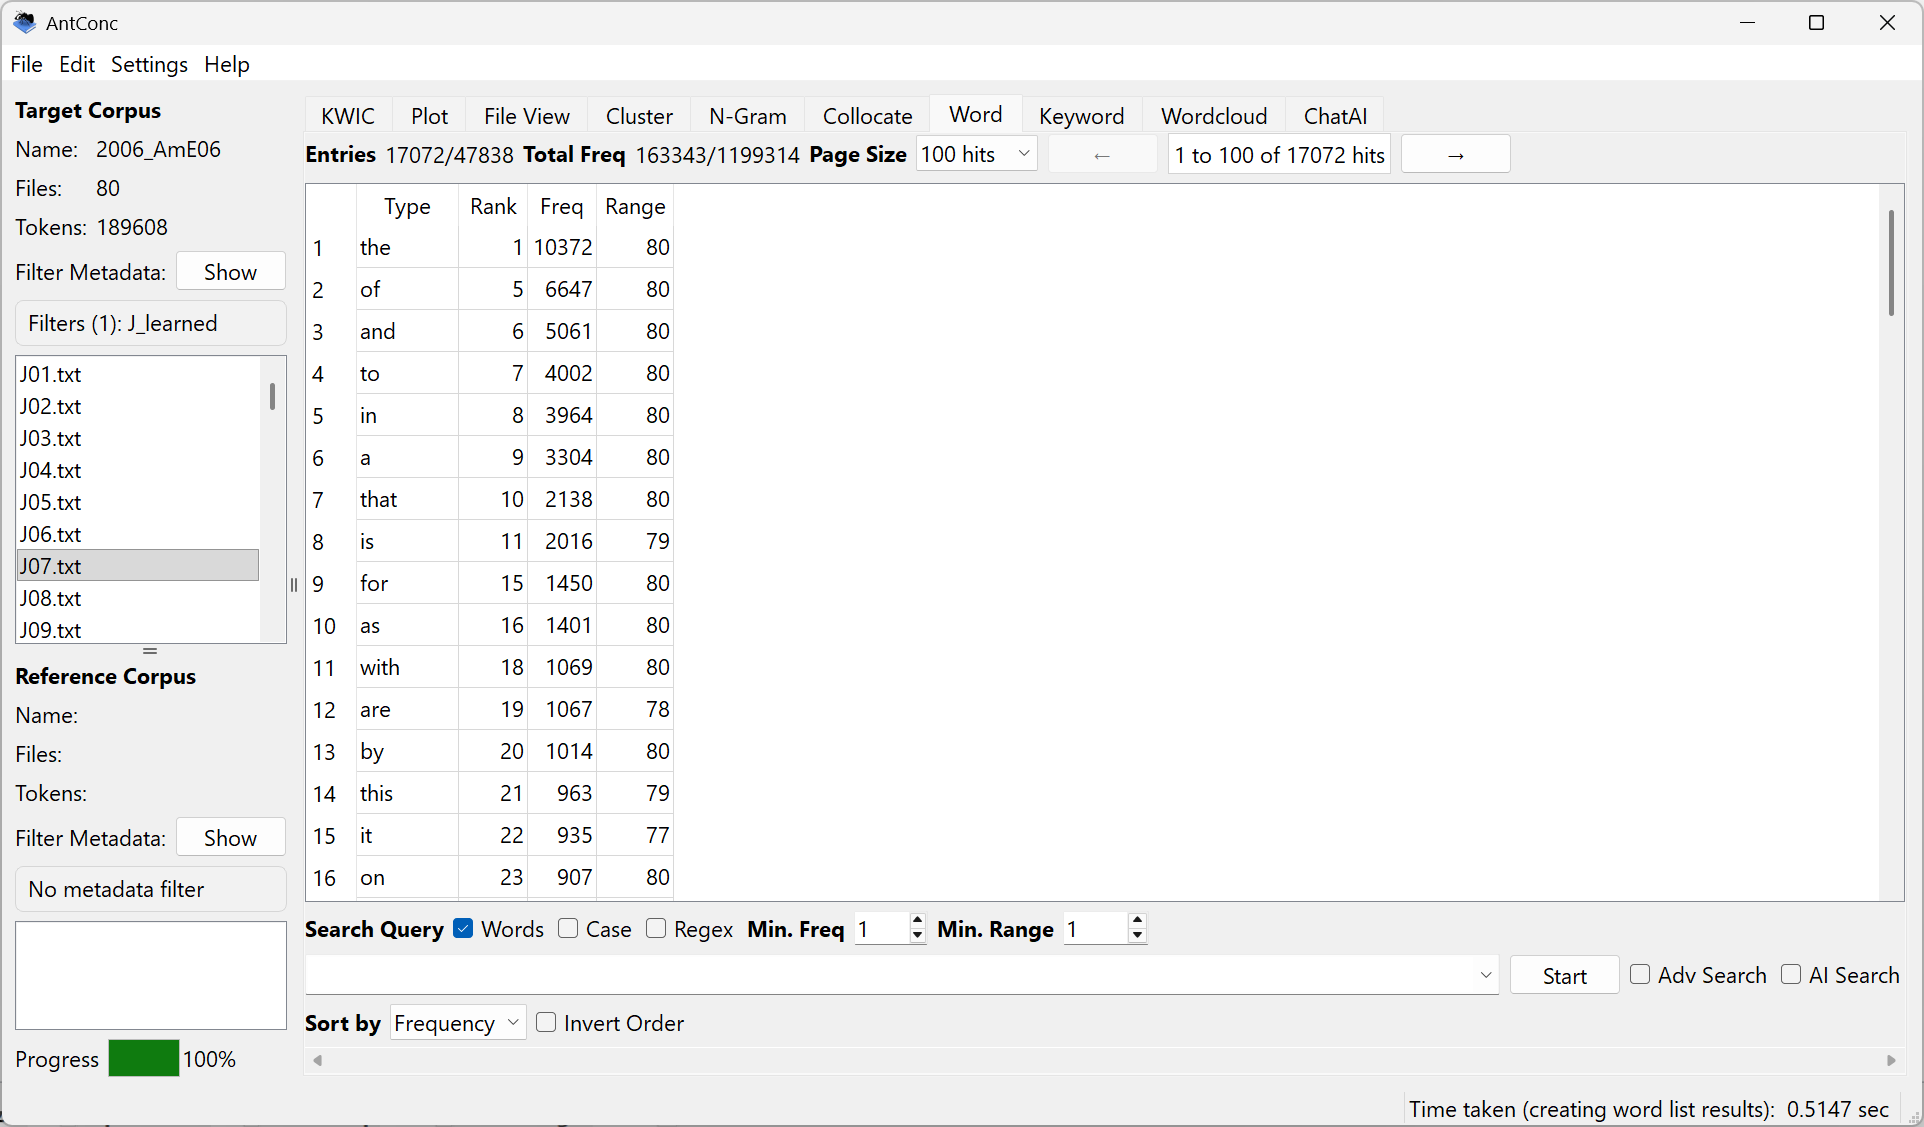Go to previous page of hits arrow
The image size is (1924, 1127).
click(x=1102, y=155)
